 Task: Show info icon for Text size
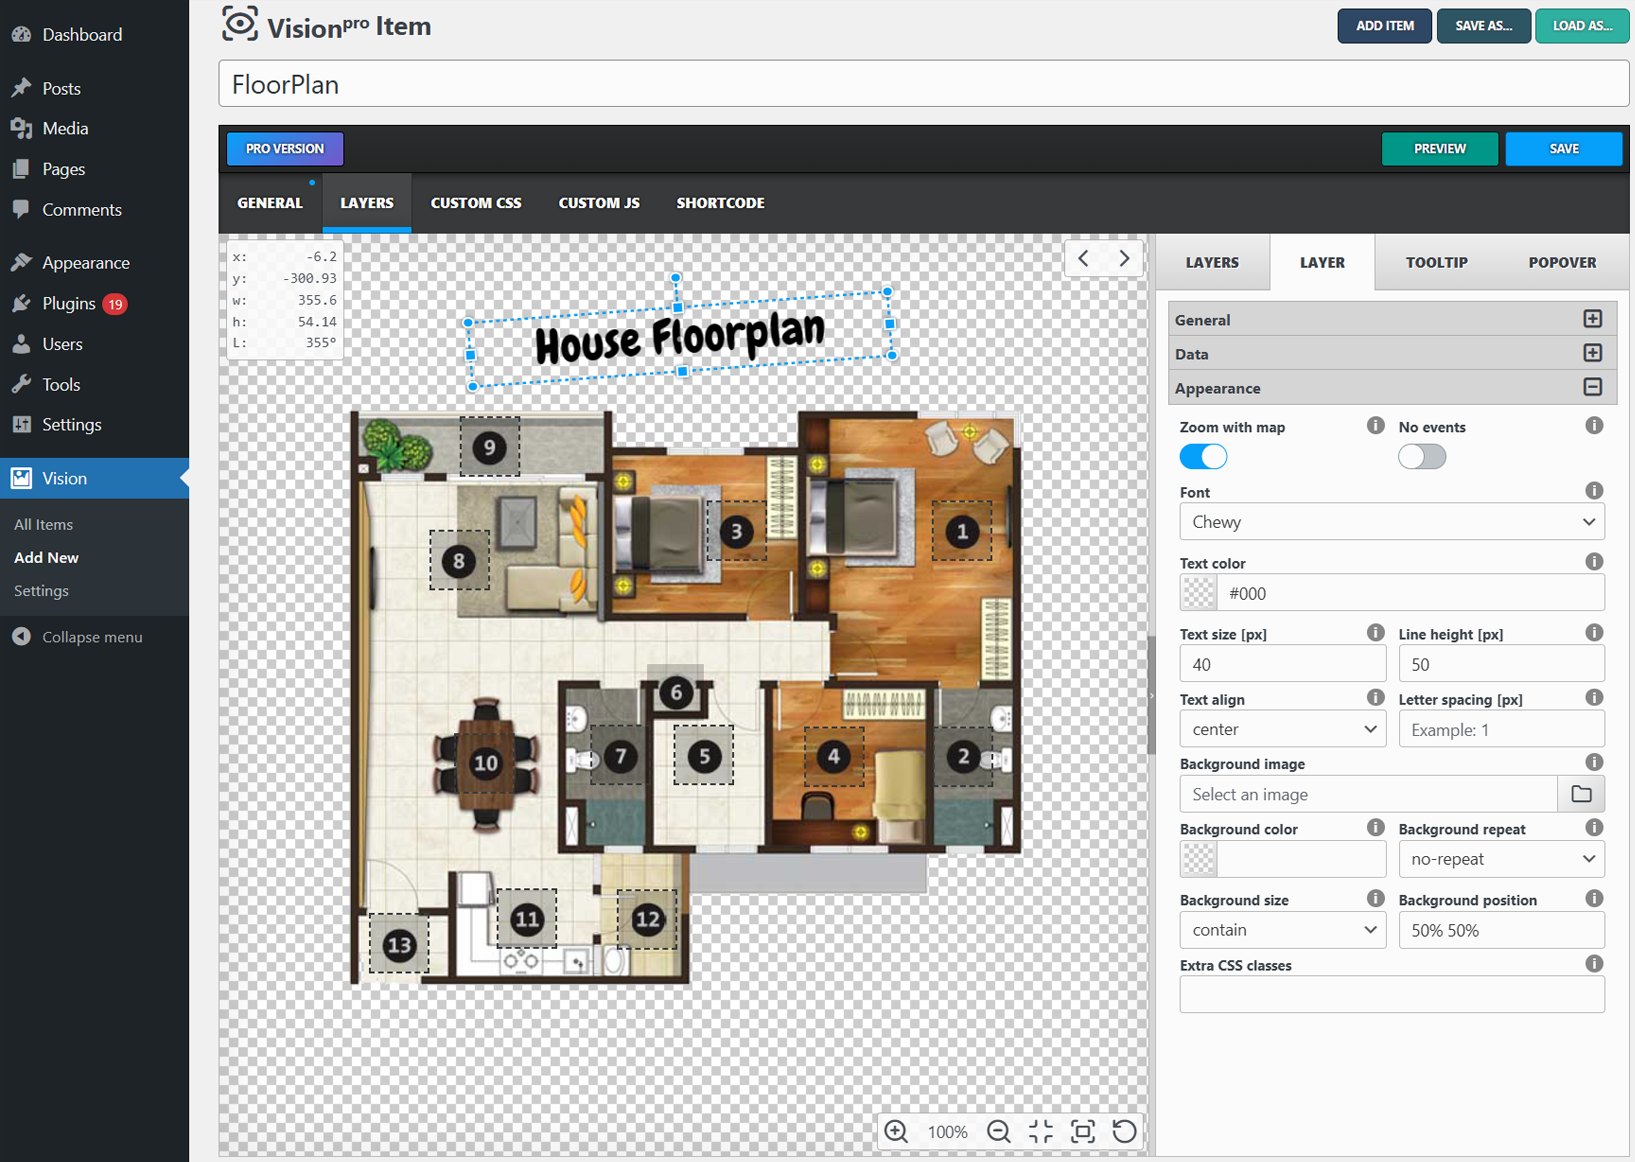coord(1376,633)
